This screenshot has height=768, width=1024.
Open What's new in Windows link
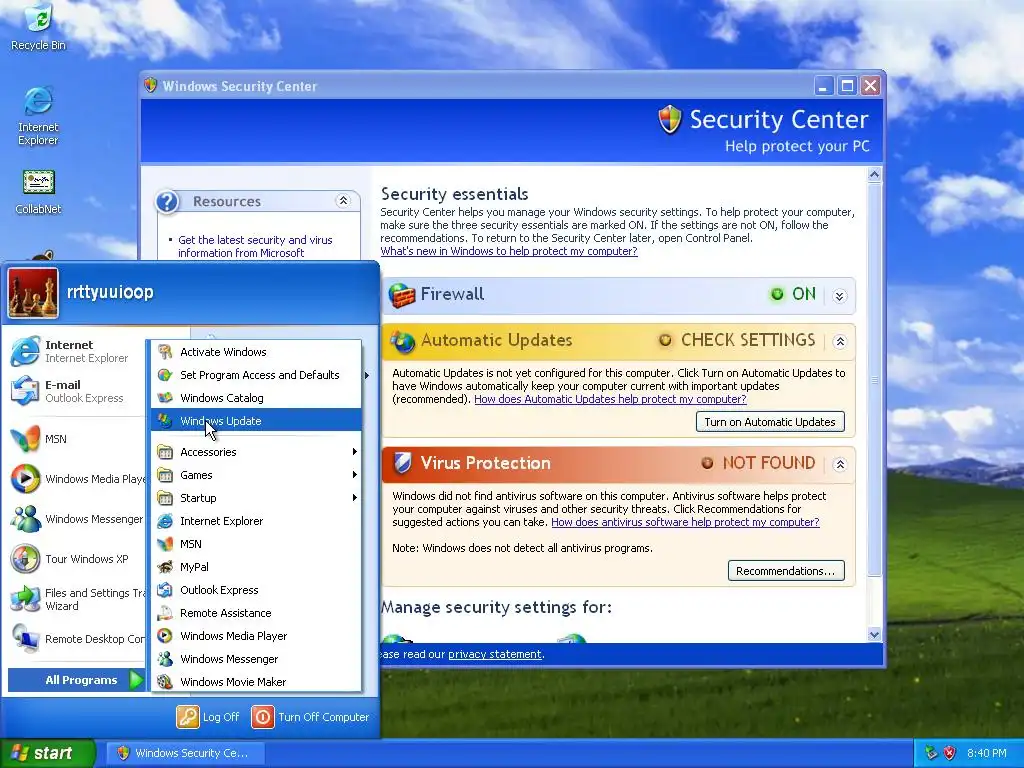point(509,251)
